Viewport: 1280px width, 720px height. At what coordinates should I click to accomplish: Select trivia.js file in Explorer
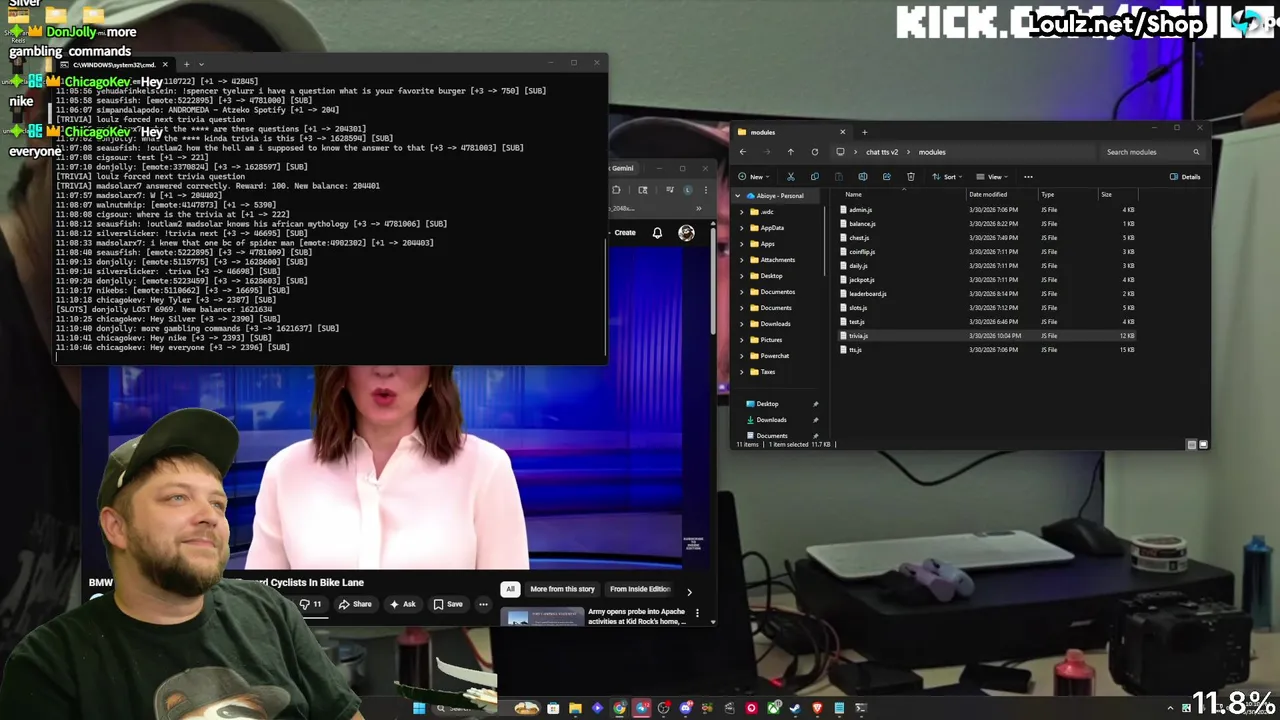[x=858, y=336]
